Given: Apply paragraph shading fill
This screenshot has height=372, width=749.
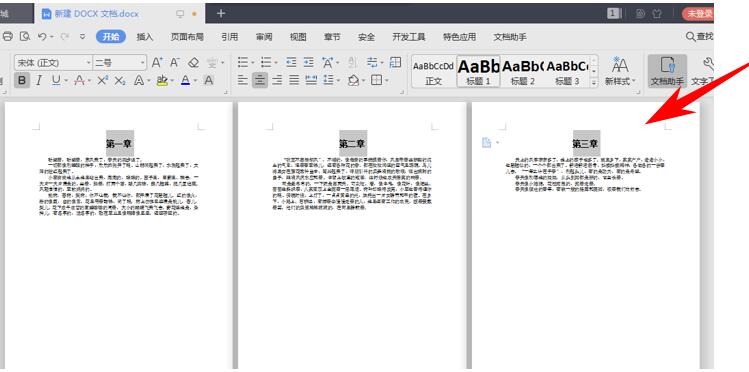Looking at the screenshot, I should pos(353,80).
